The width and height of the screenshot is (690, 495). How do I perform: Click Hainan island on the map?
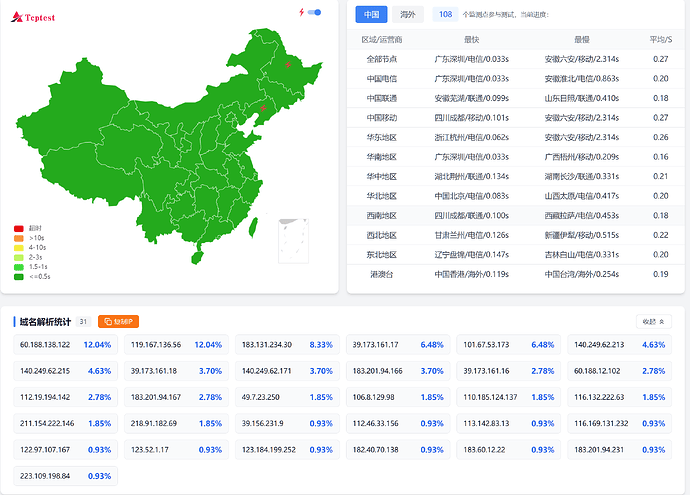tap(197, 257)
